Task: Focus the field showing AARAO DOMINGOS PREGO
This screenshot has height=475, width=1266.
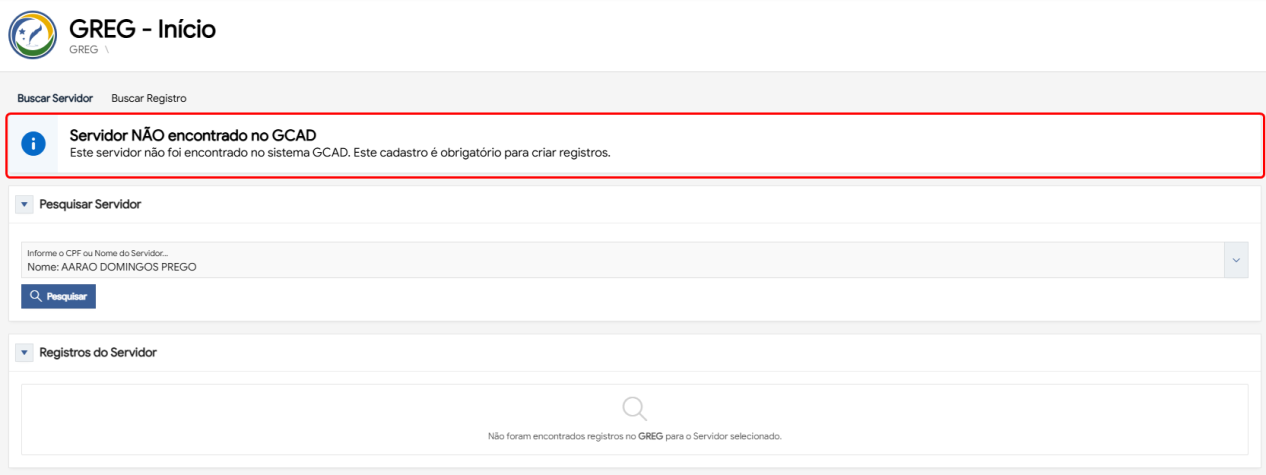Action: (x=620, y=267)
